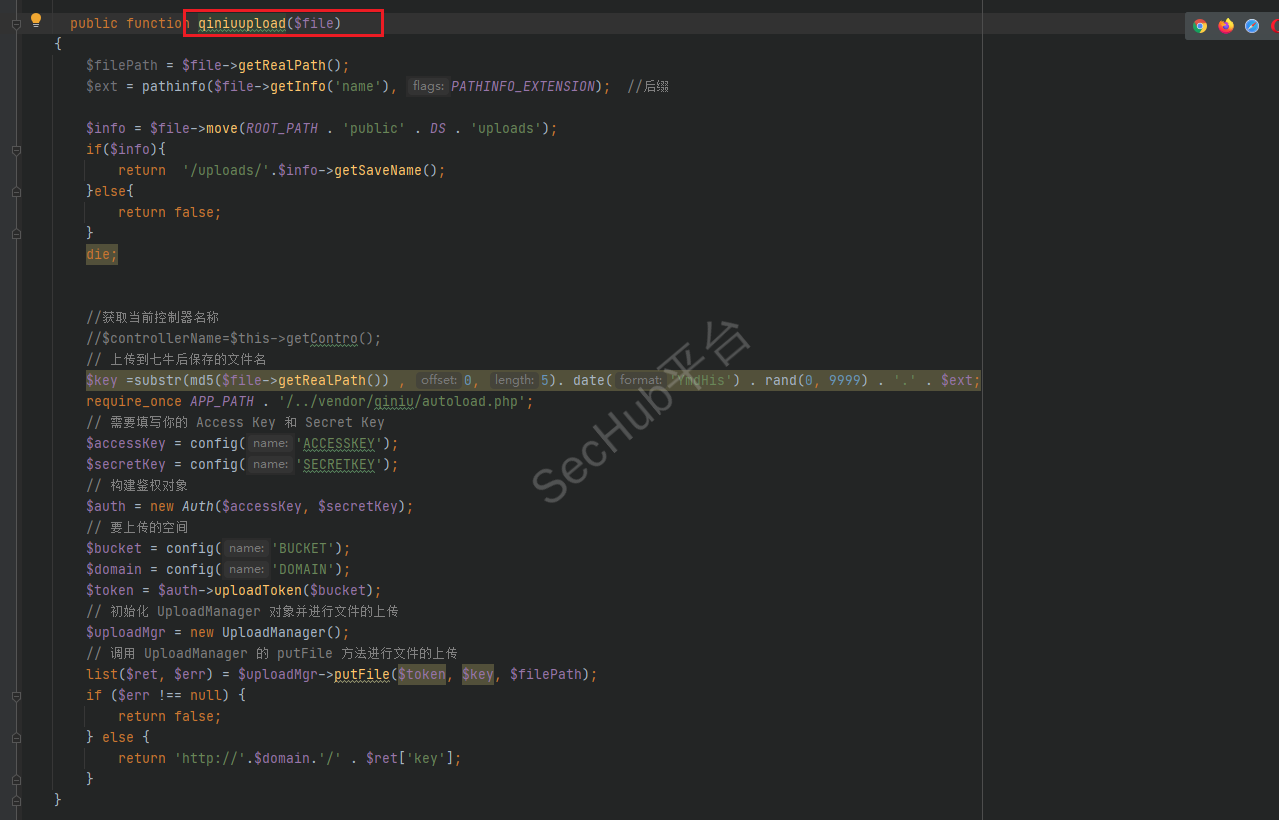
Task: Fold the '} else {' block near the bottom
Action: coord(16,738)
